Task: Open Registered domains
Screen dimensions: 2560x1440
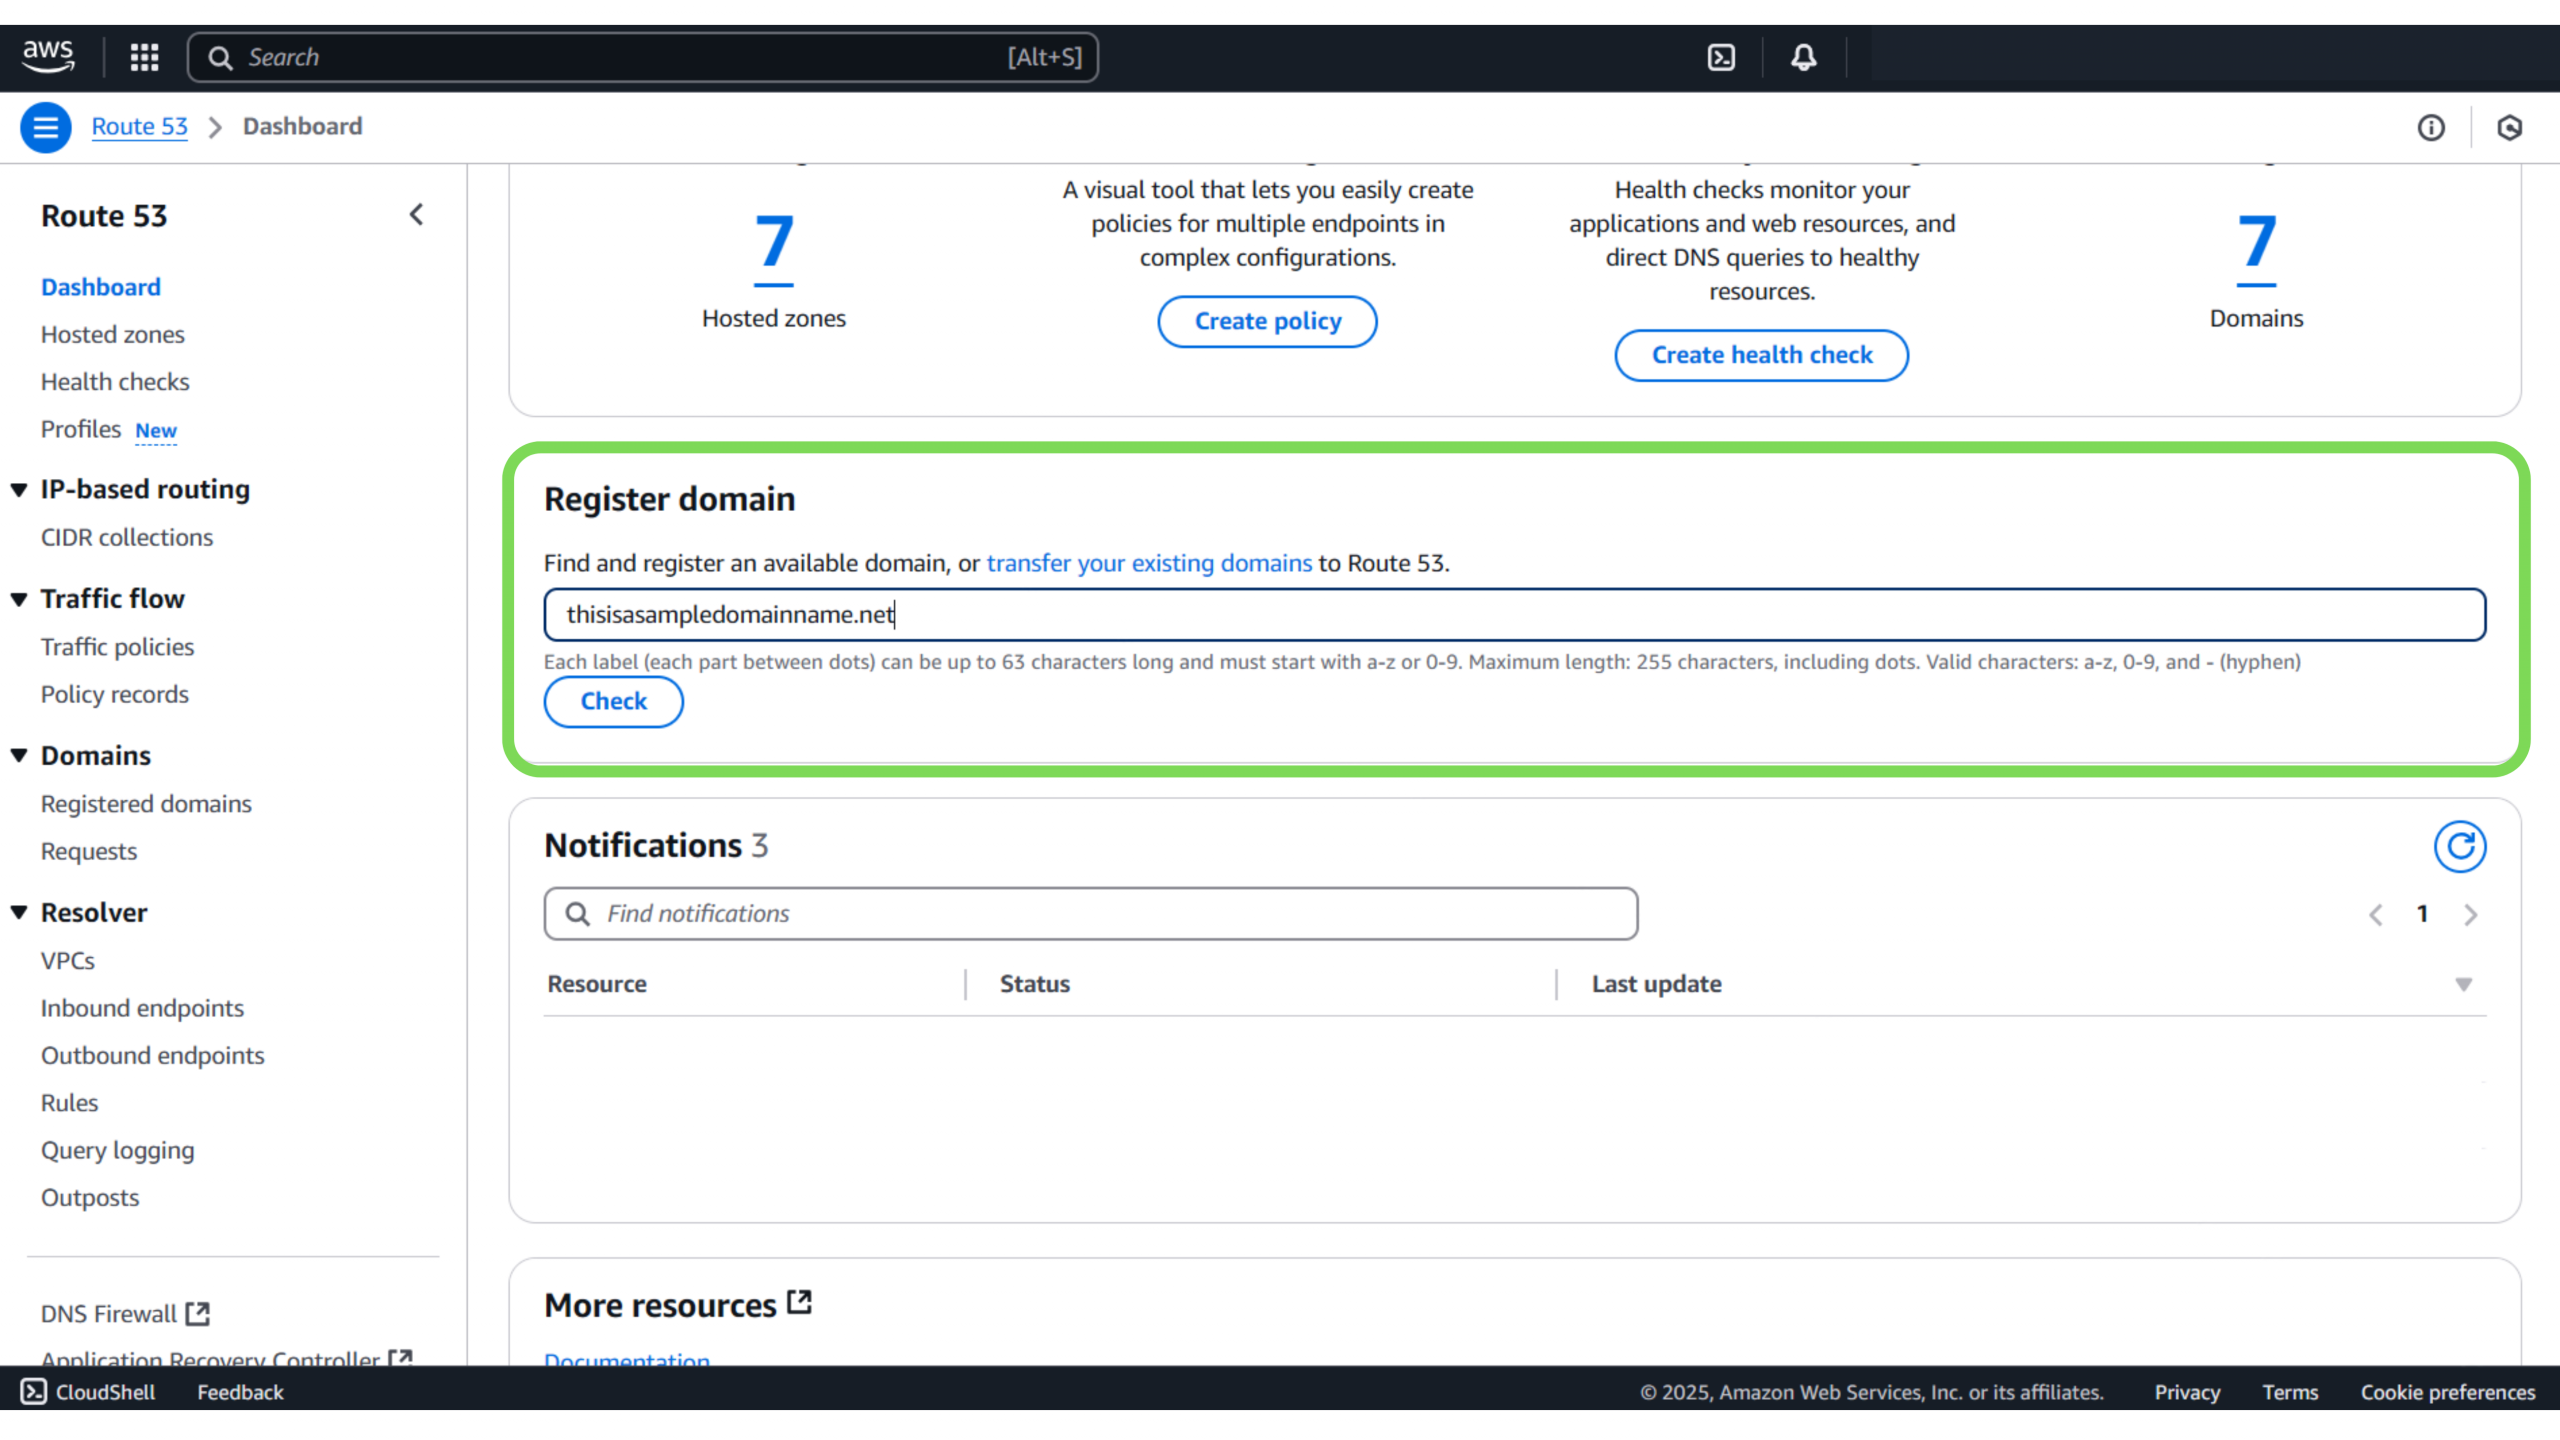Action: [146, 804]
